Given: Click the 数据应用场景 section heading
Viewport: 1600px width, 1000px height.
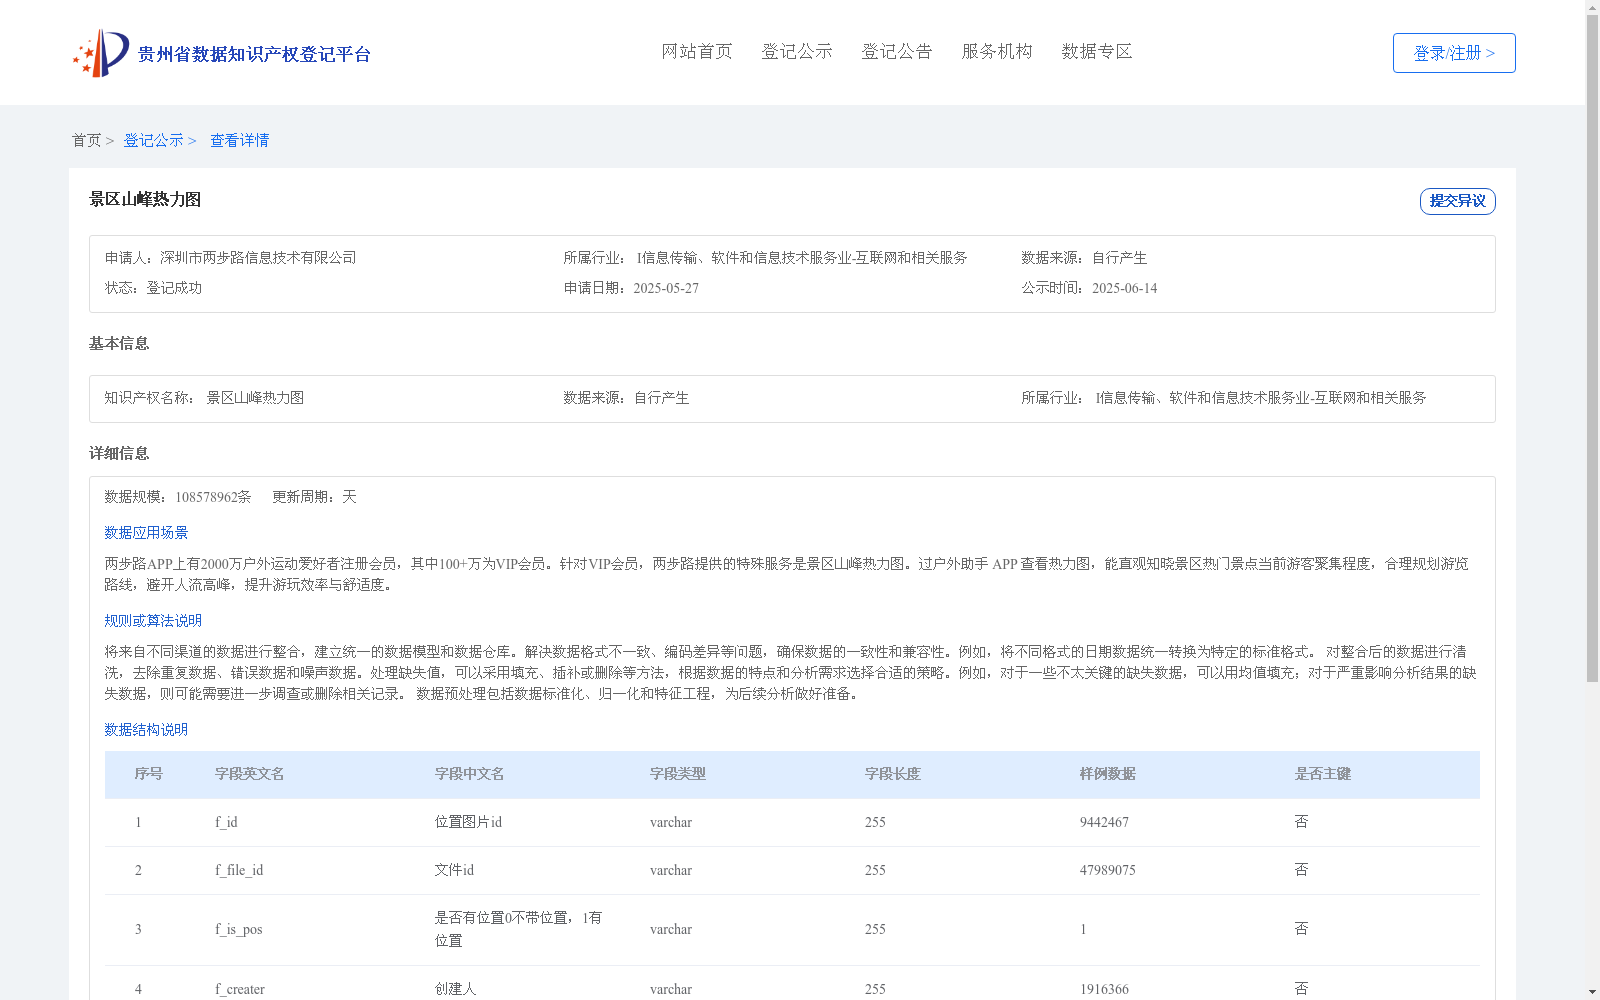Looking at the screenshot, I should pyautogui.click(x=146, y=533).
